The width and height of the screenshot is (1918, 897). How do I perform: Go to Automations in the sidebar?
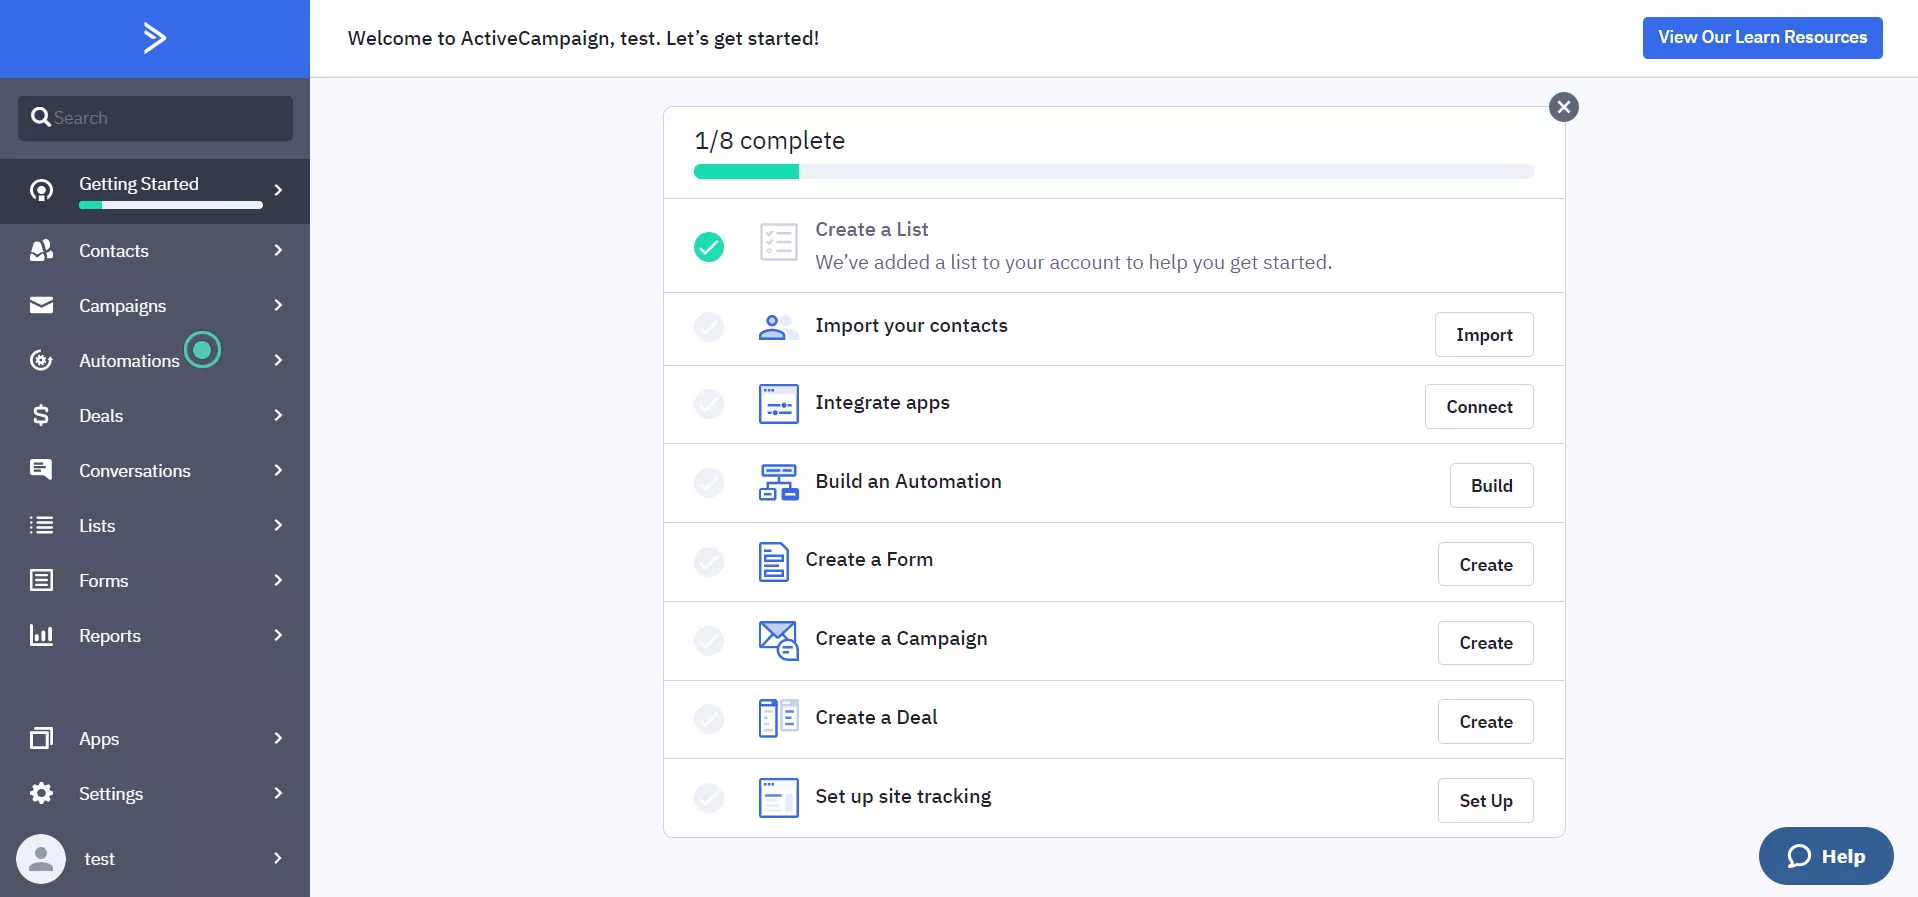pos(155,360)
